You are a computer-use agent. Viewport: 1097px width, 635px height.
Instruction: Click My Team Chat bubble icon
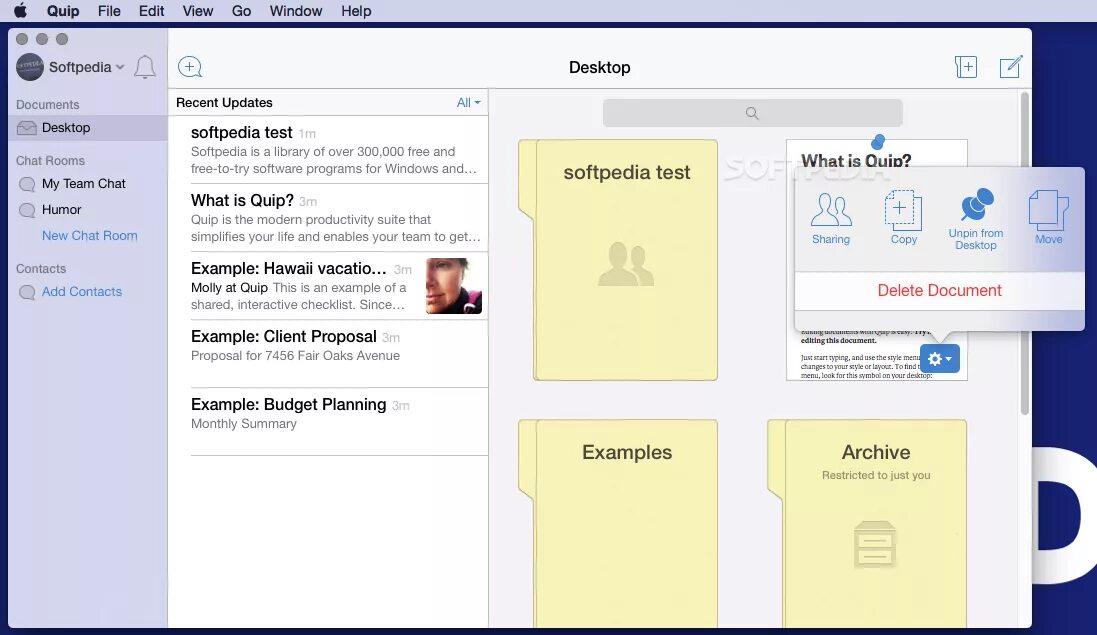click(x=27, y=185)
